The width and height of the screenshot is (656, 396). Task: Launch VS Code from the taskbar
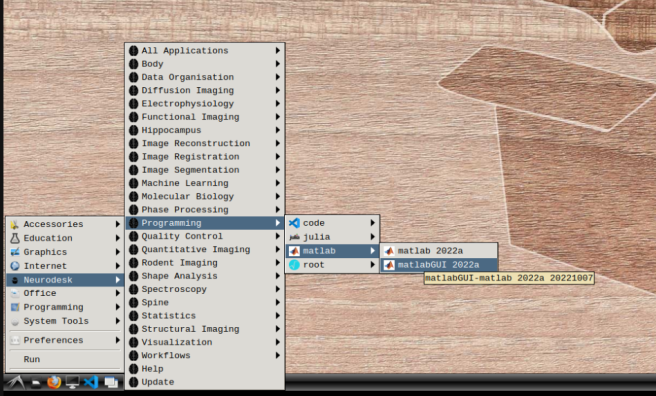tap(91, 382)
